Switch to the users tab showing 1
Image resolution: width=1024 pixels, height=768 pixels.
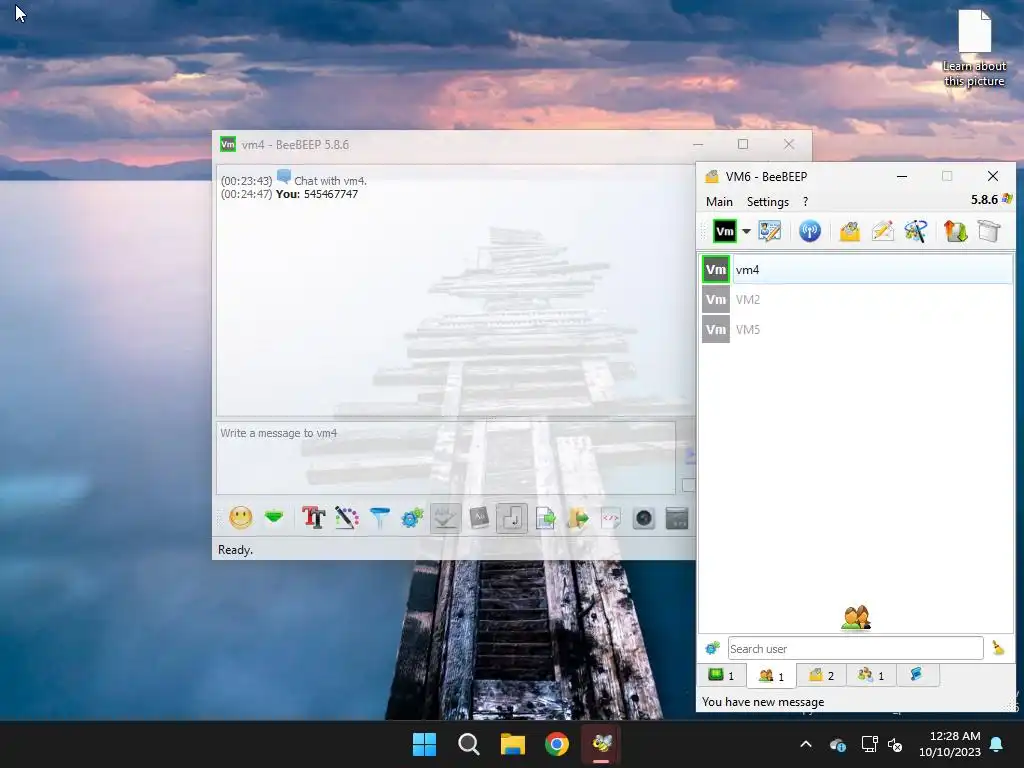[771, 676]
